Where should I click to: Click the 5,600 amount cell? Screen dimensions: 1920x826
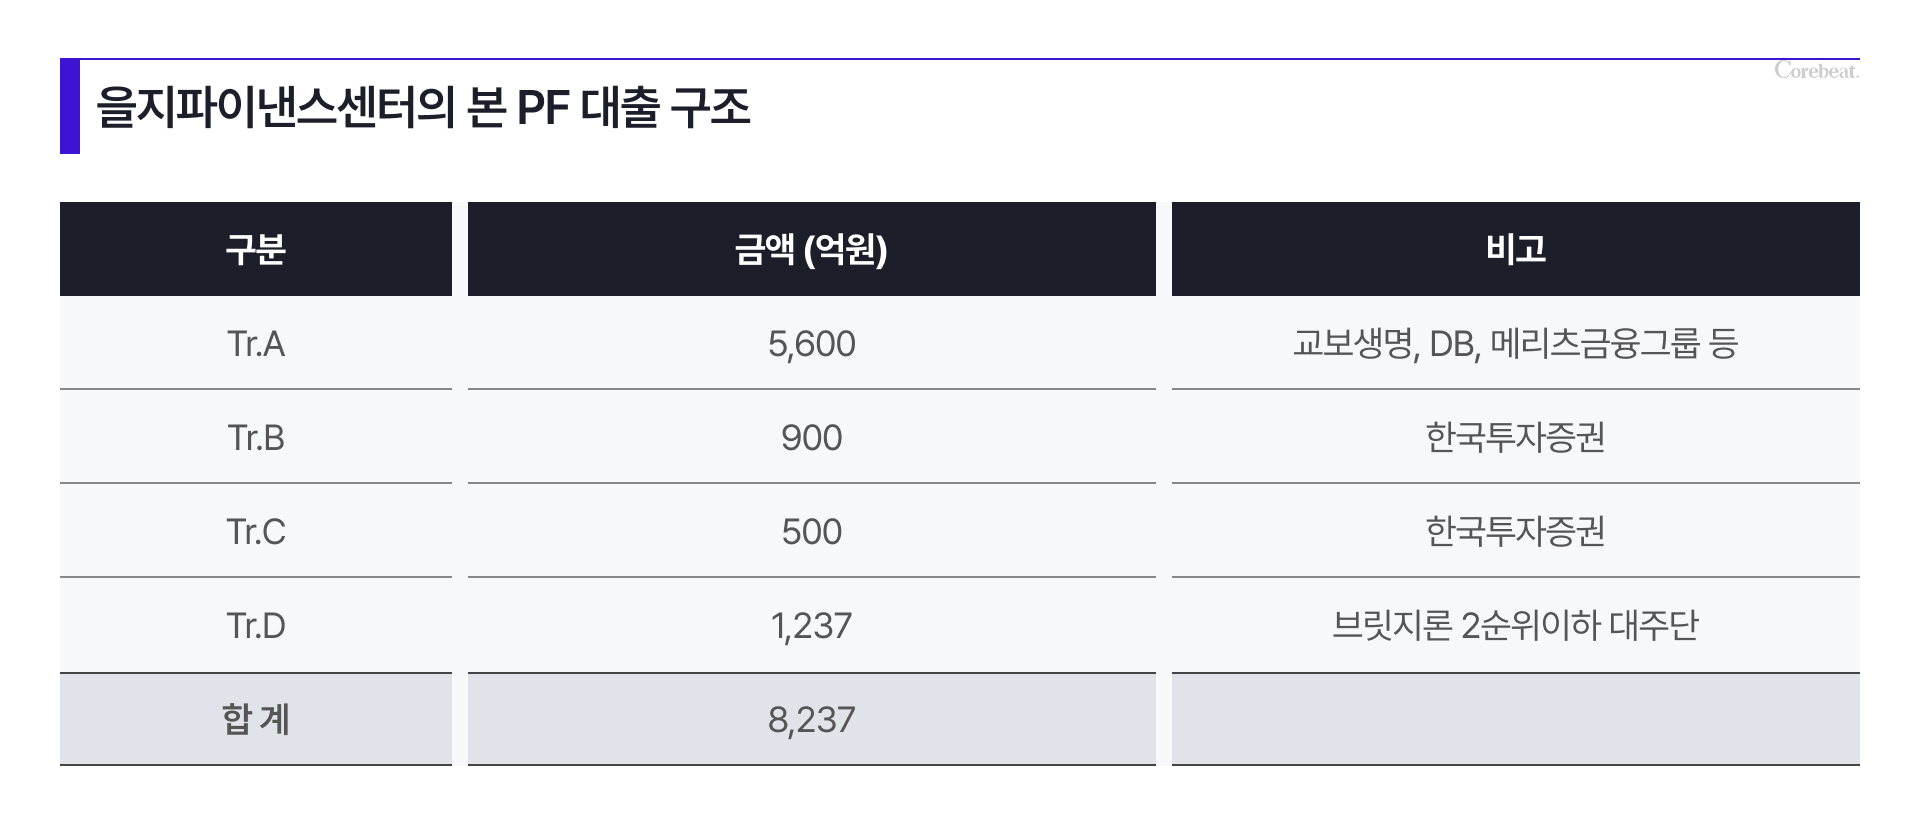811,344
